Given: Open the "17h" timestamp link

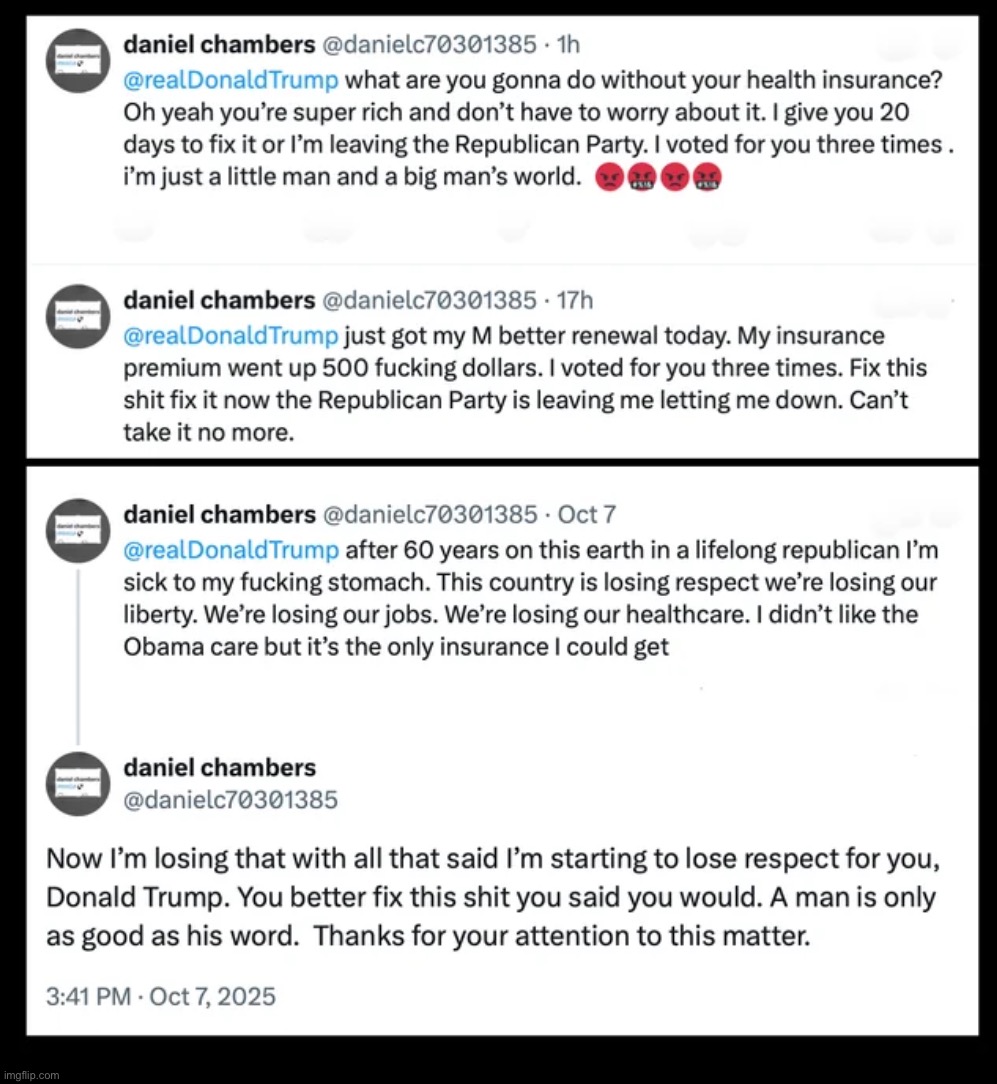Looking at the screenshot, I should pos(575,300).
